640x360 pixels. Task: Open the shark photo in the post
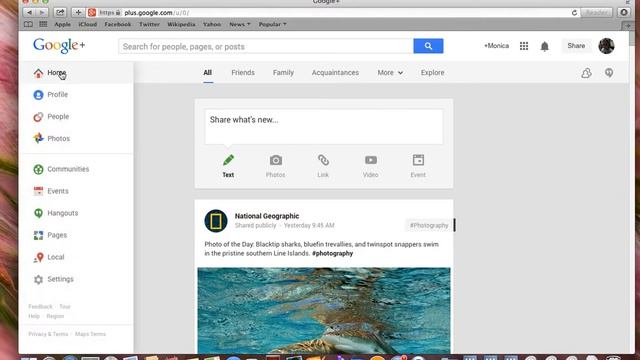click(x=324, y=311)
